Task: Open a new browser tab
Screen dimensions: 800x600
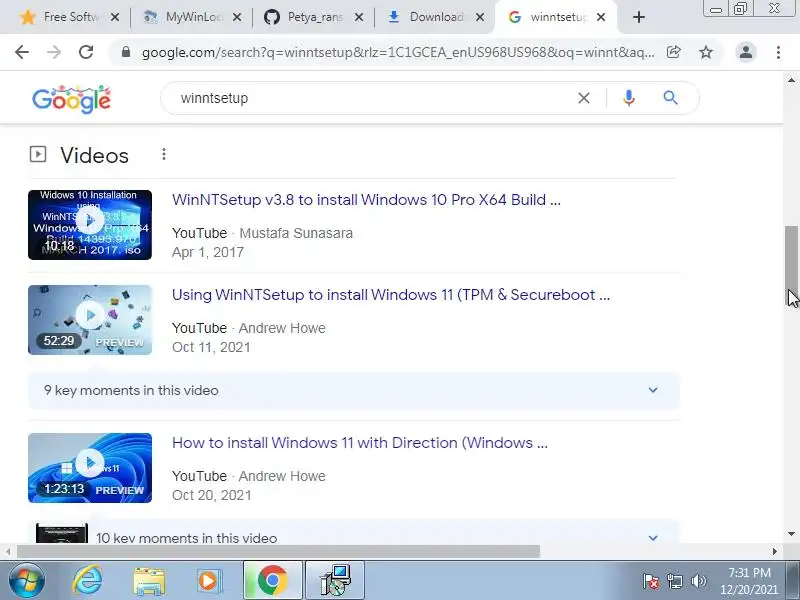Action: [x=638, y=17]
